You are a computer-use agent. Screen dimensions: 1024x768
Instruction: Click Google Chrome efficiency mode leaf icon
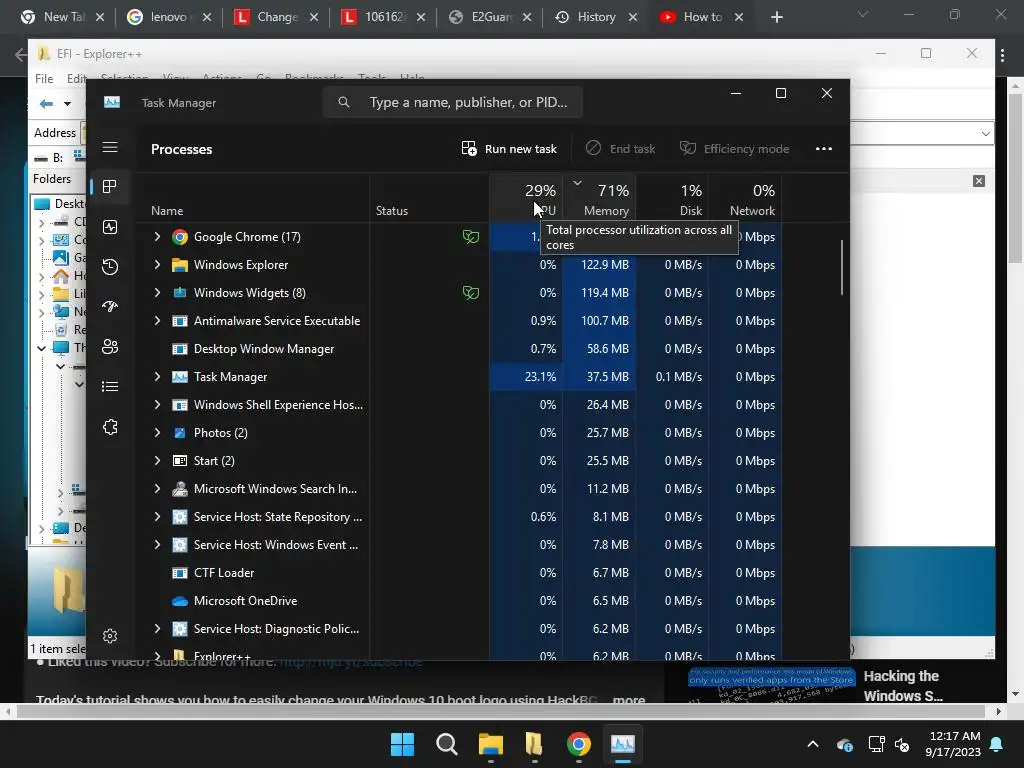[471, 236]
